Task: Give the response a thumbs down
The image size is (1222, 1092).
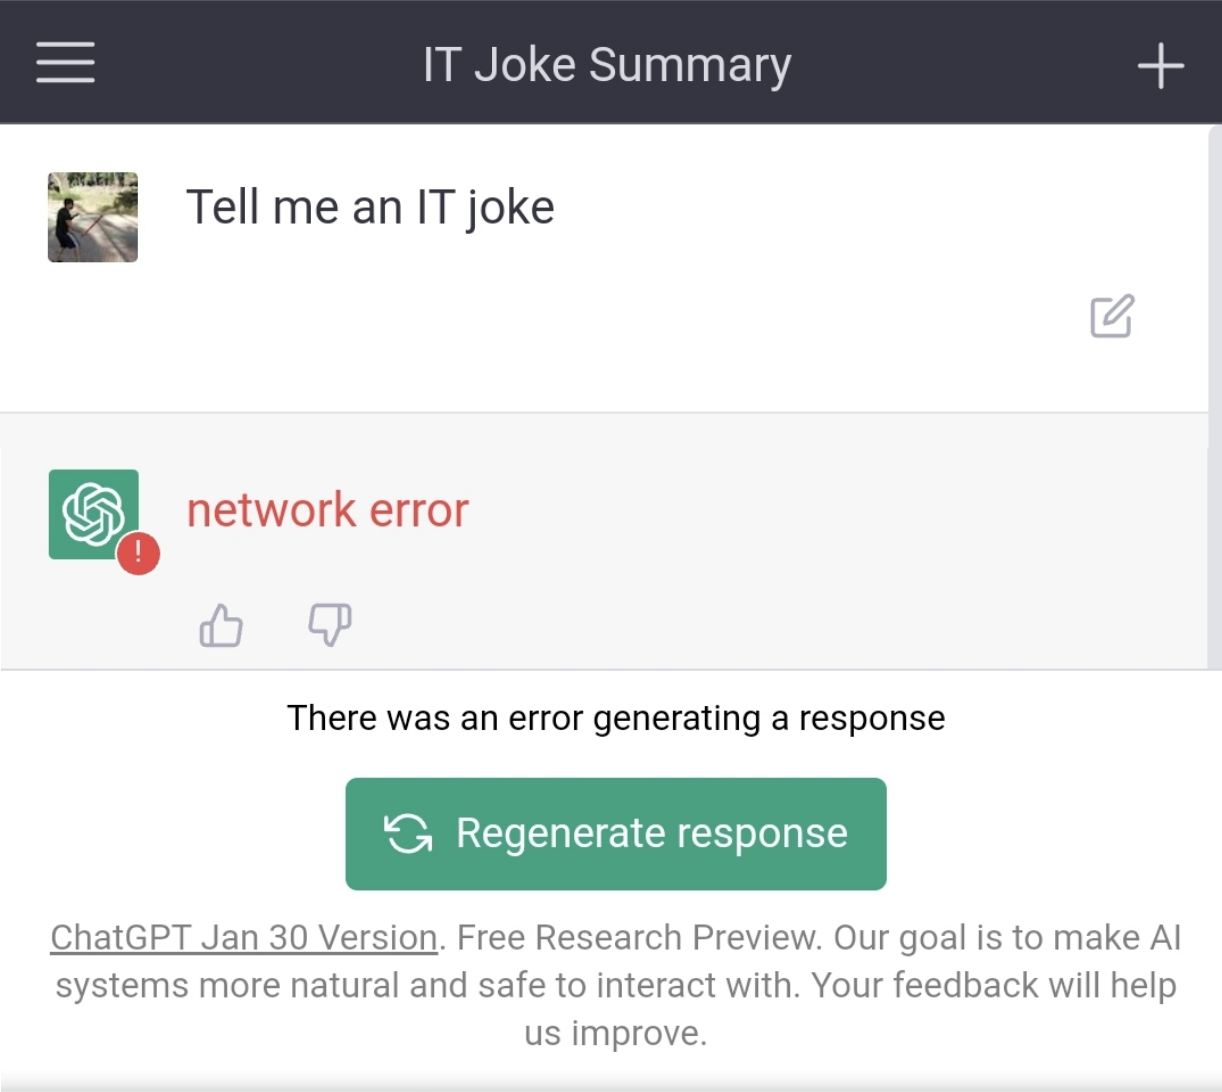Action: (329, 625)
